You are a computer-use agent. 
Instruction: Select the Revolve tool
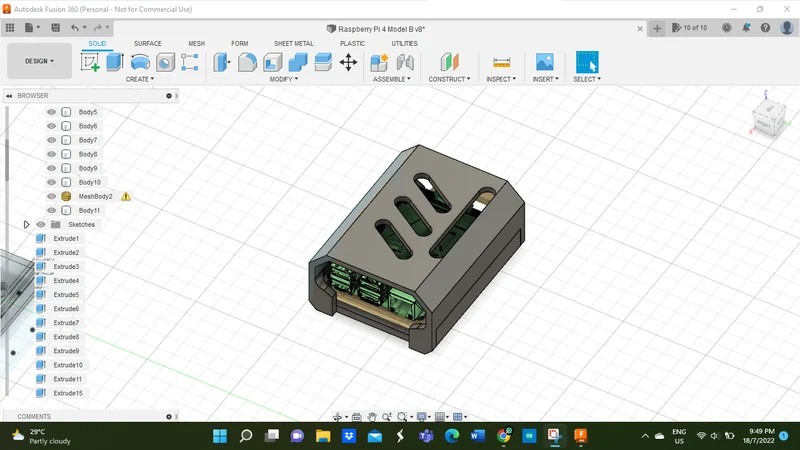[140, 62]
